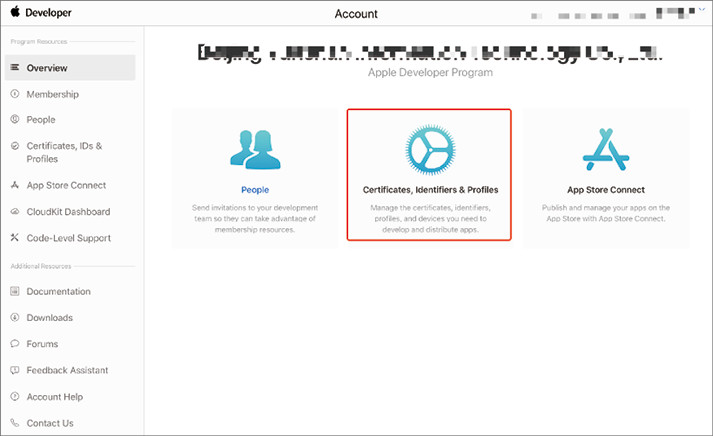Select People in the sidebar menu
This screenshot has height=436, width=713.
(41, 120)
